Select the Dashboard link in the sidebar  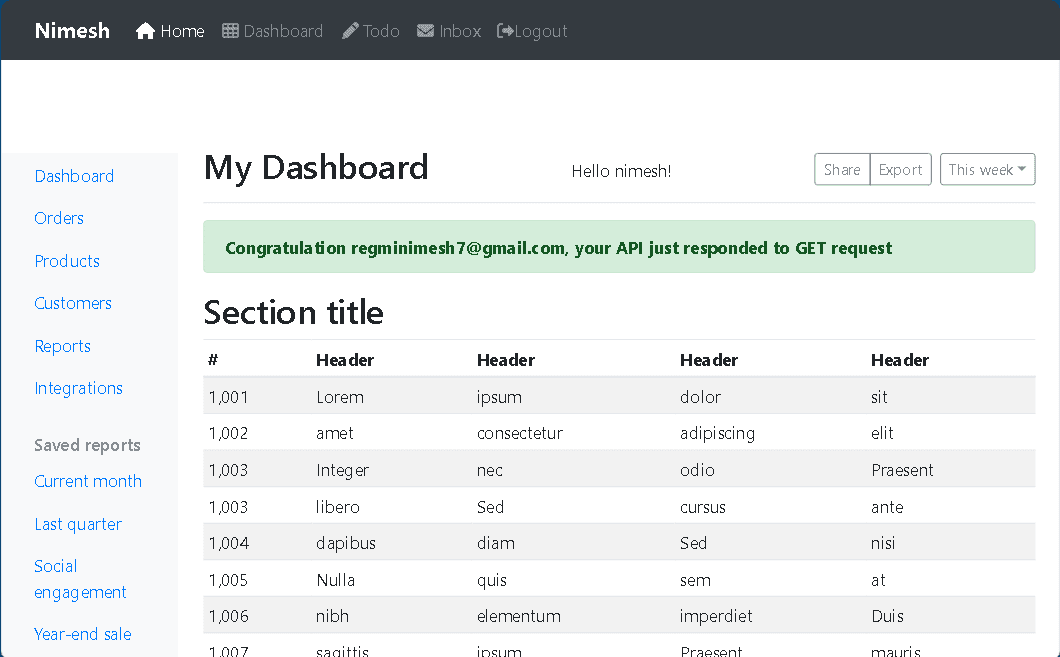click(x=74, y=176)
